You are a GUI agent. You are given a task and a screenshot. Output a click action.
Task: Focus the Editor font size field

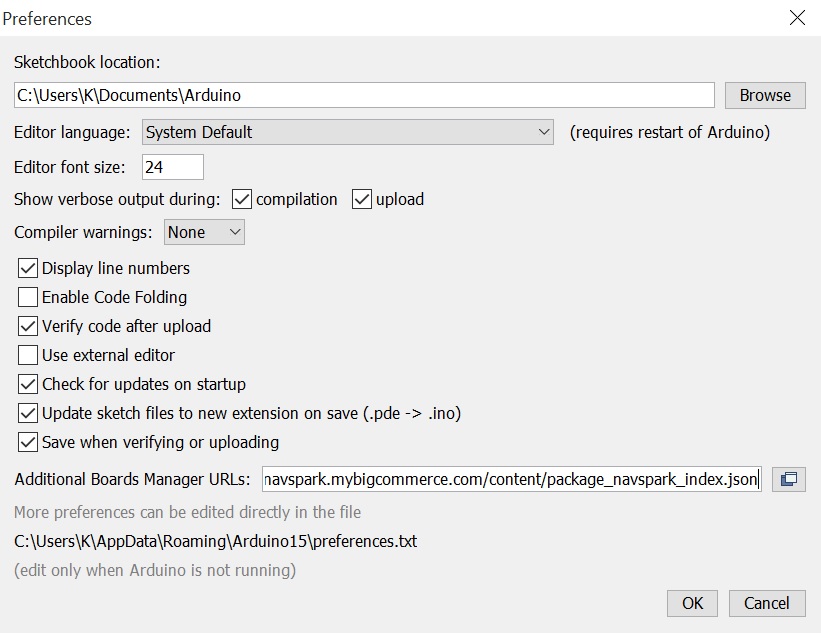coord(173,167)
